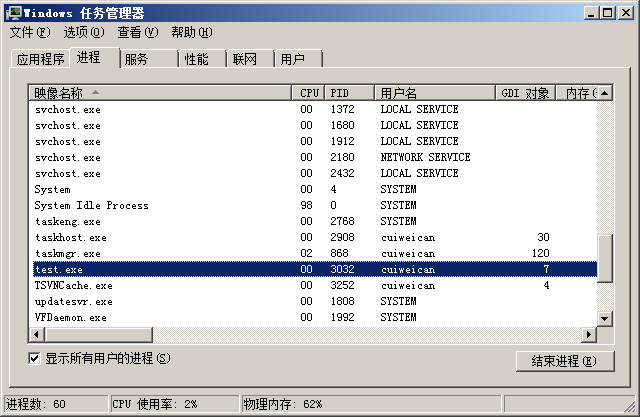The image size is (640, 417).
Task: Click the horizontal scrollbar left arrow
Action: click(x=36, y=335)
